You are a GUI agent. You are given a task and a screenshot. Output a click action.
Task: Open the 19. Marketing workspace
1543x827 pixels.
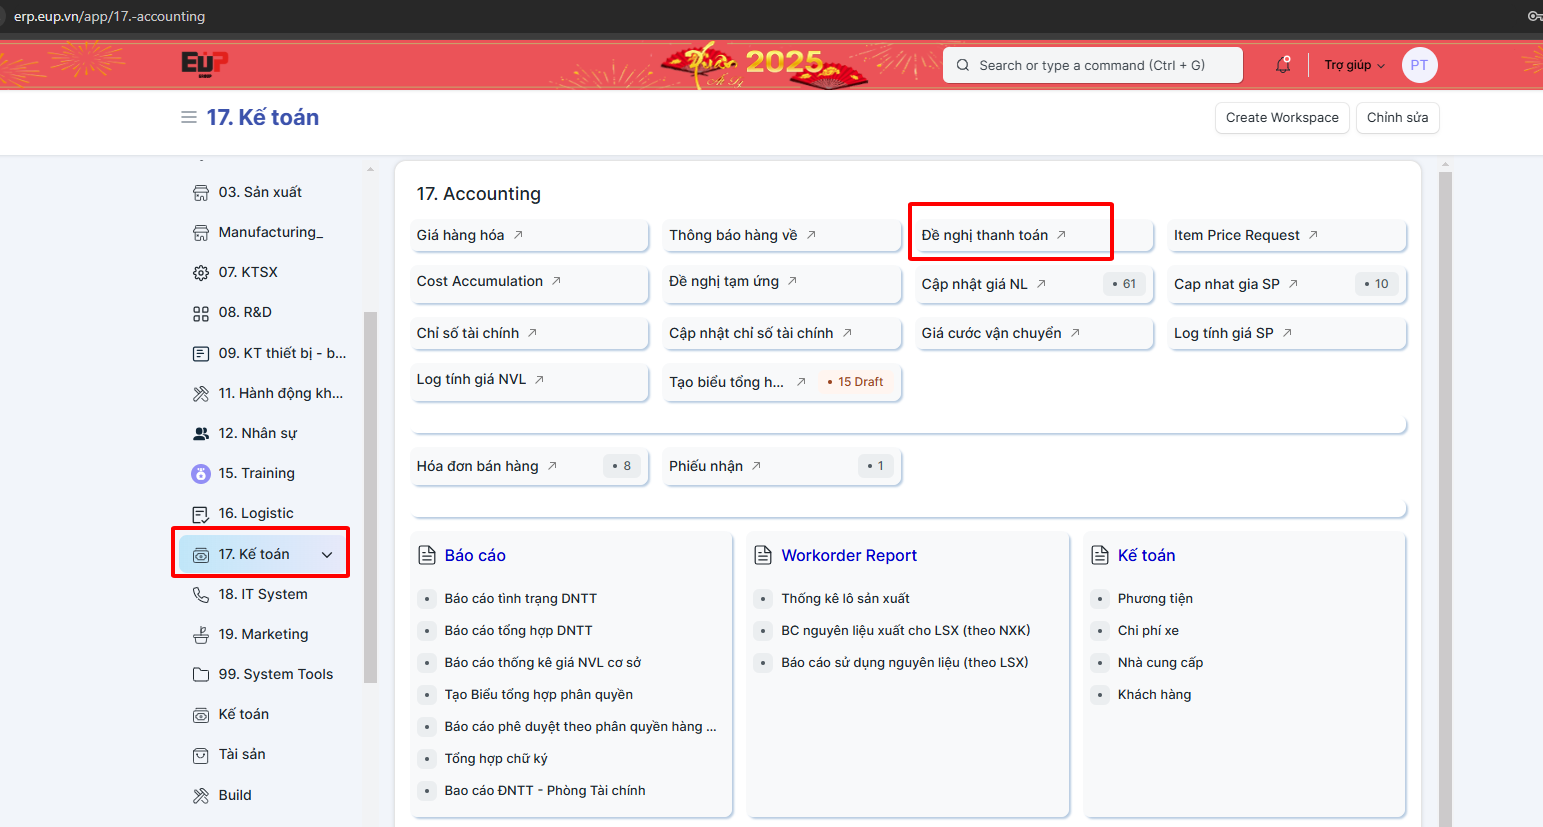[263, 634]
